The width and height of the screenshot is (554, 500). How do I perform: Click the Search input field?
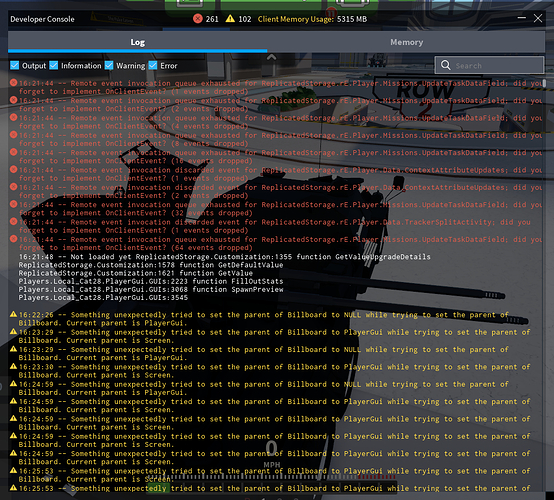(489, 65)
